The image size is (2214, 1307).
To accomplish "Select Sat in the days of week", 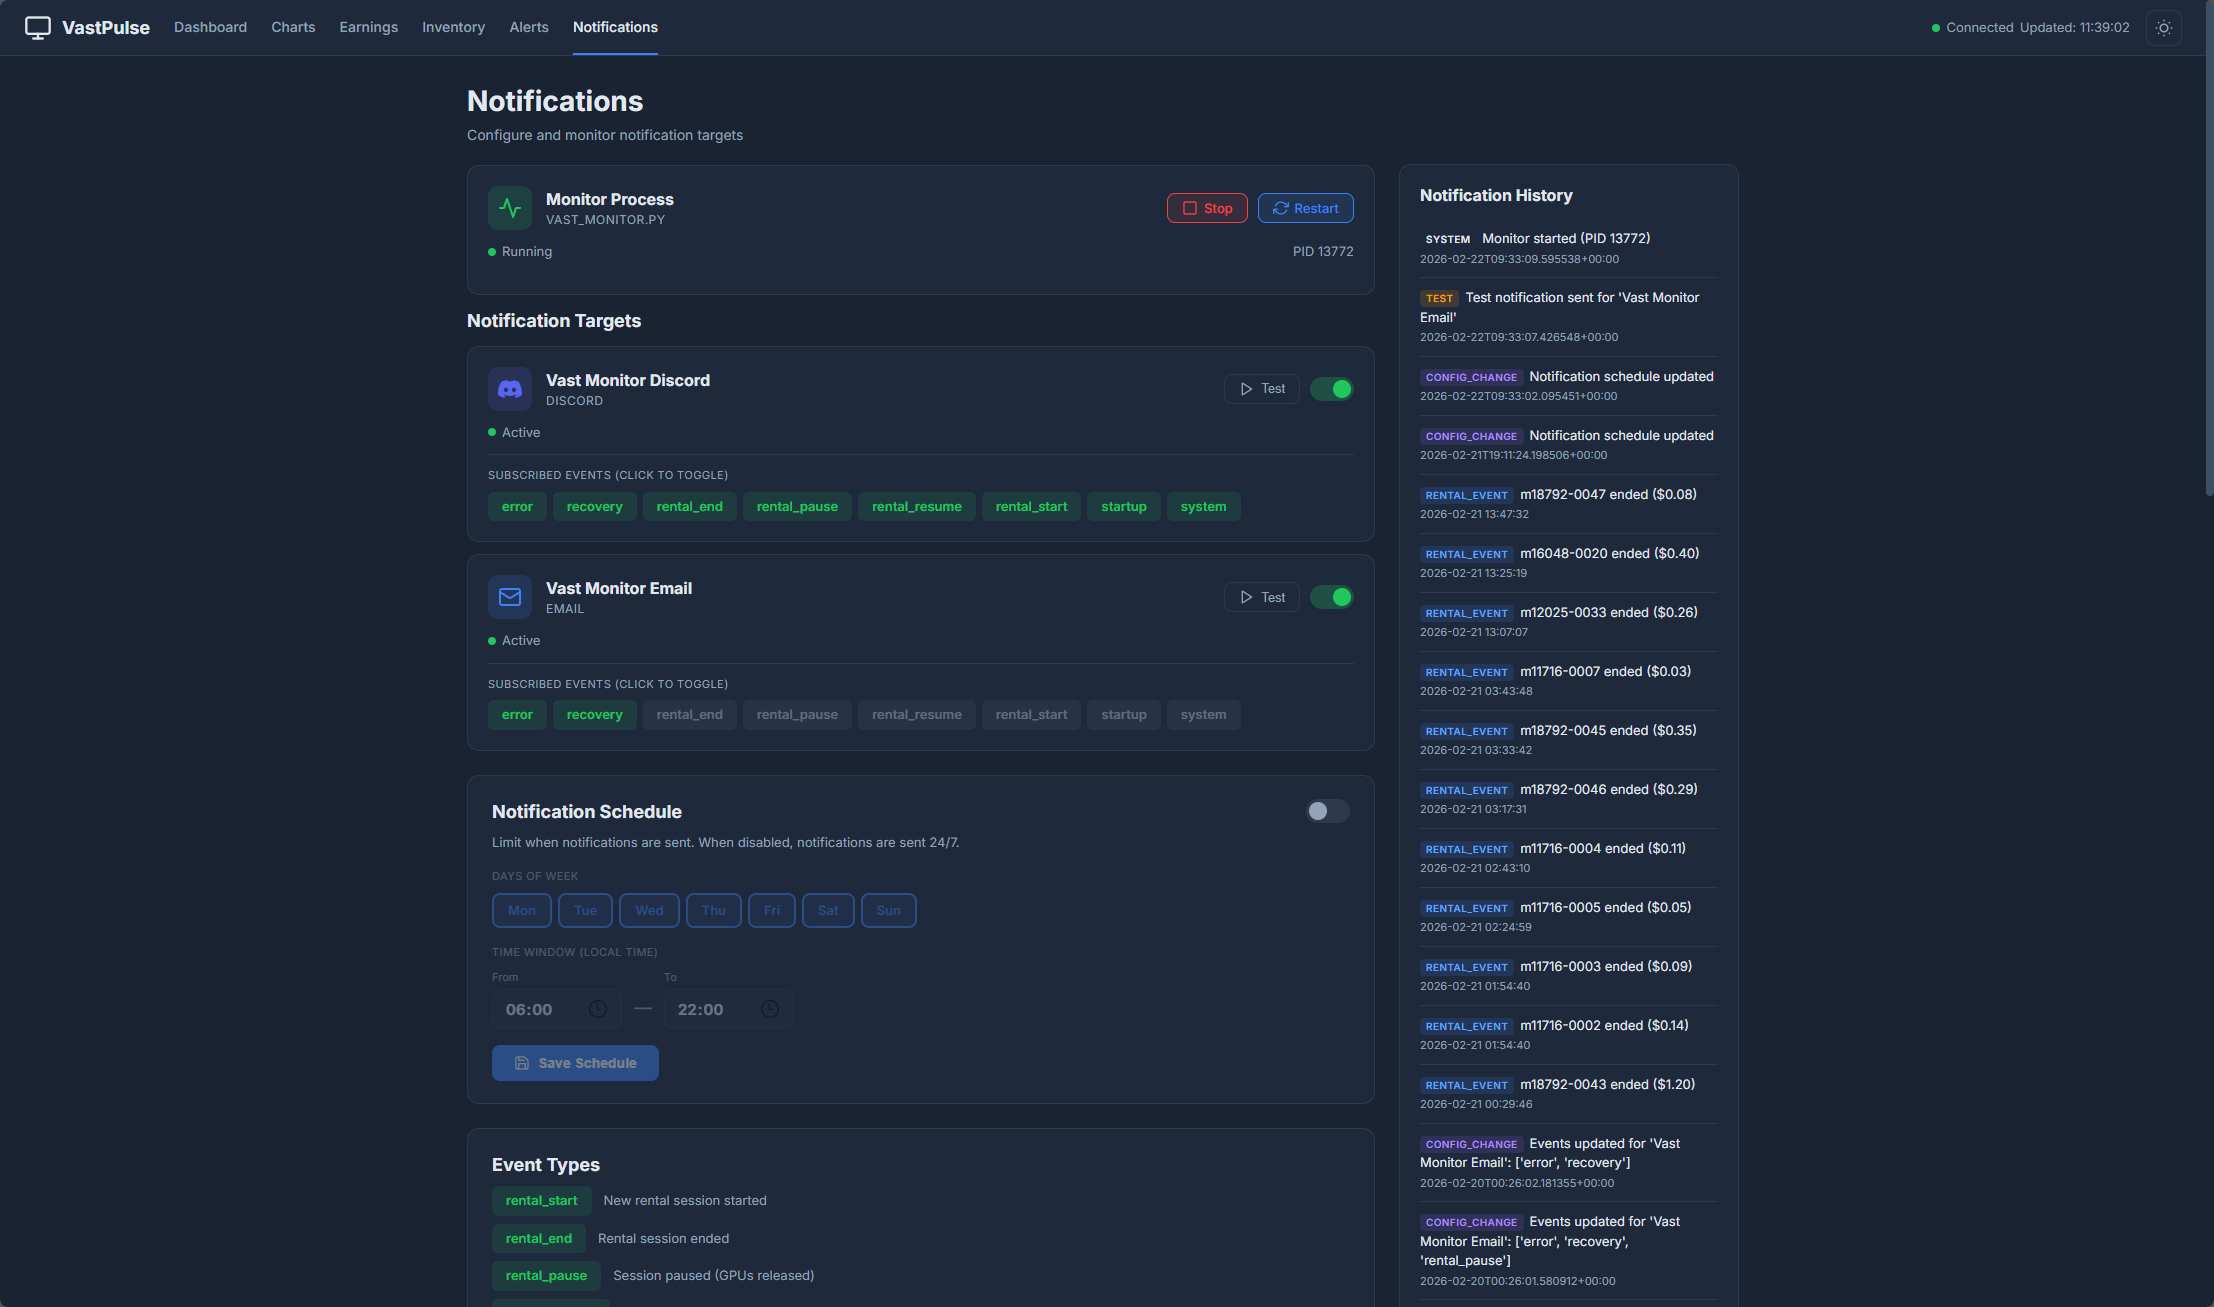I will (828, 910).
